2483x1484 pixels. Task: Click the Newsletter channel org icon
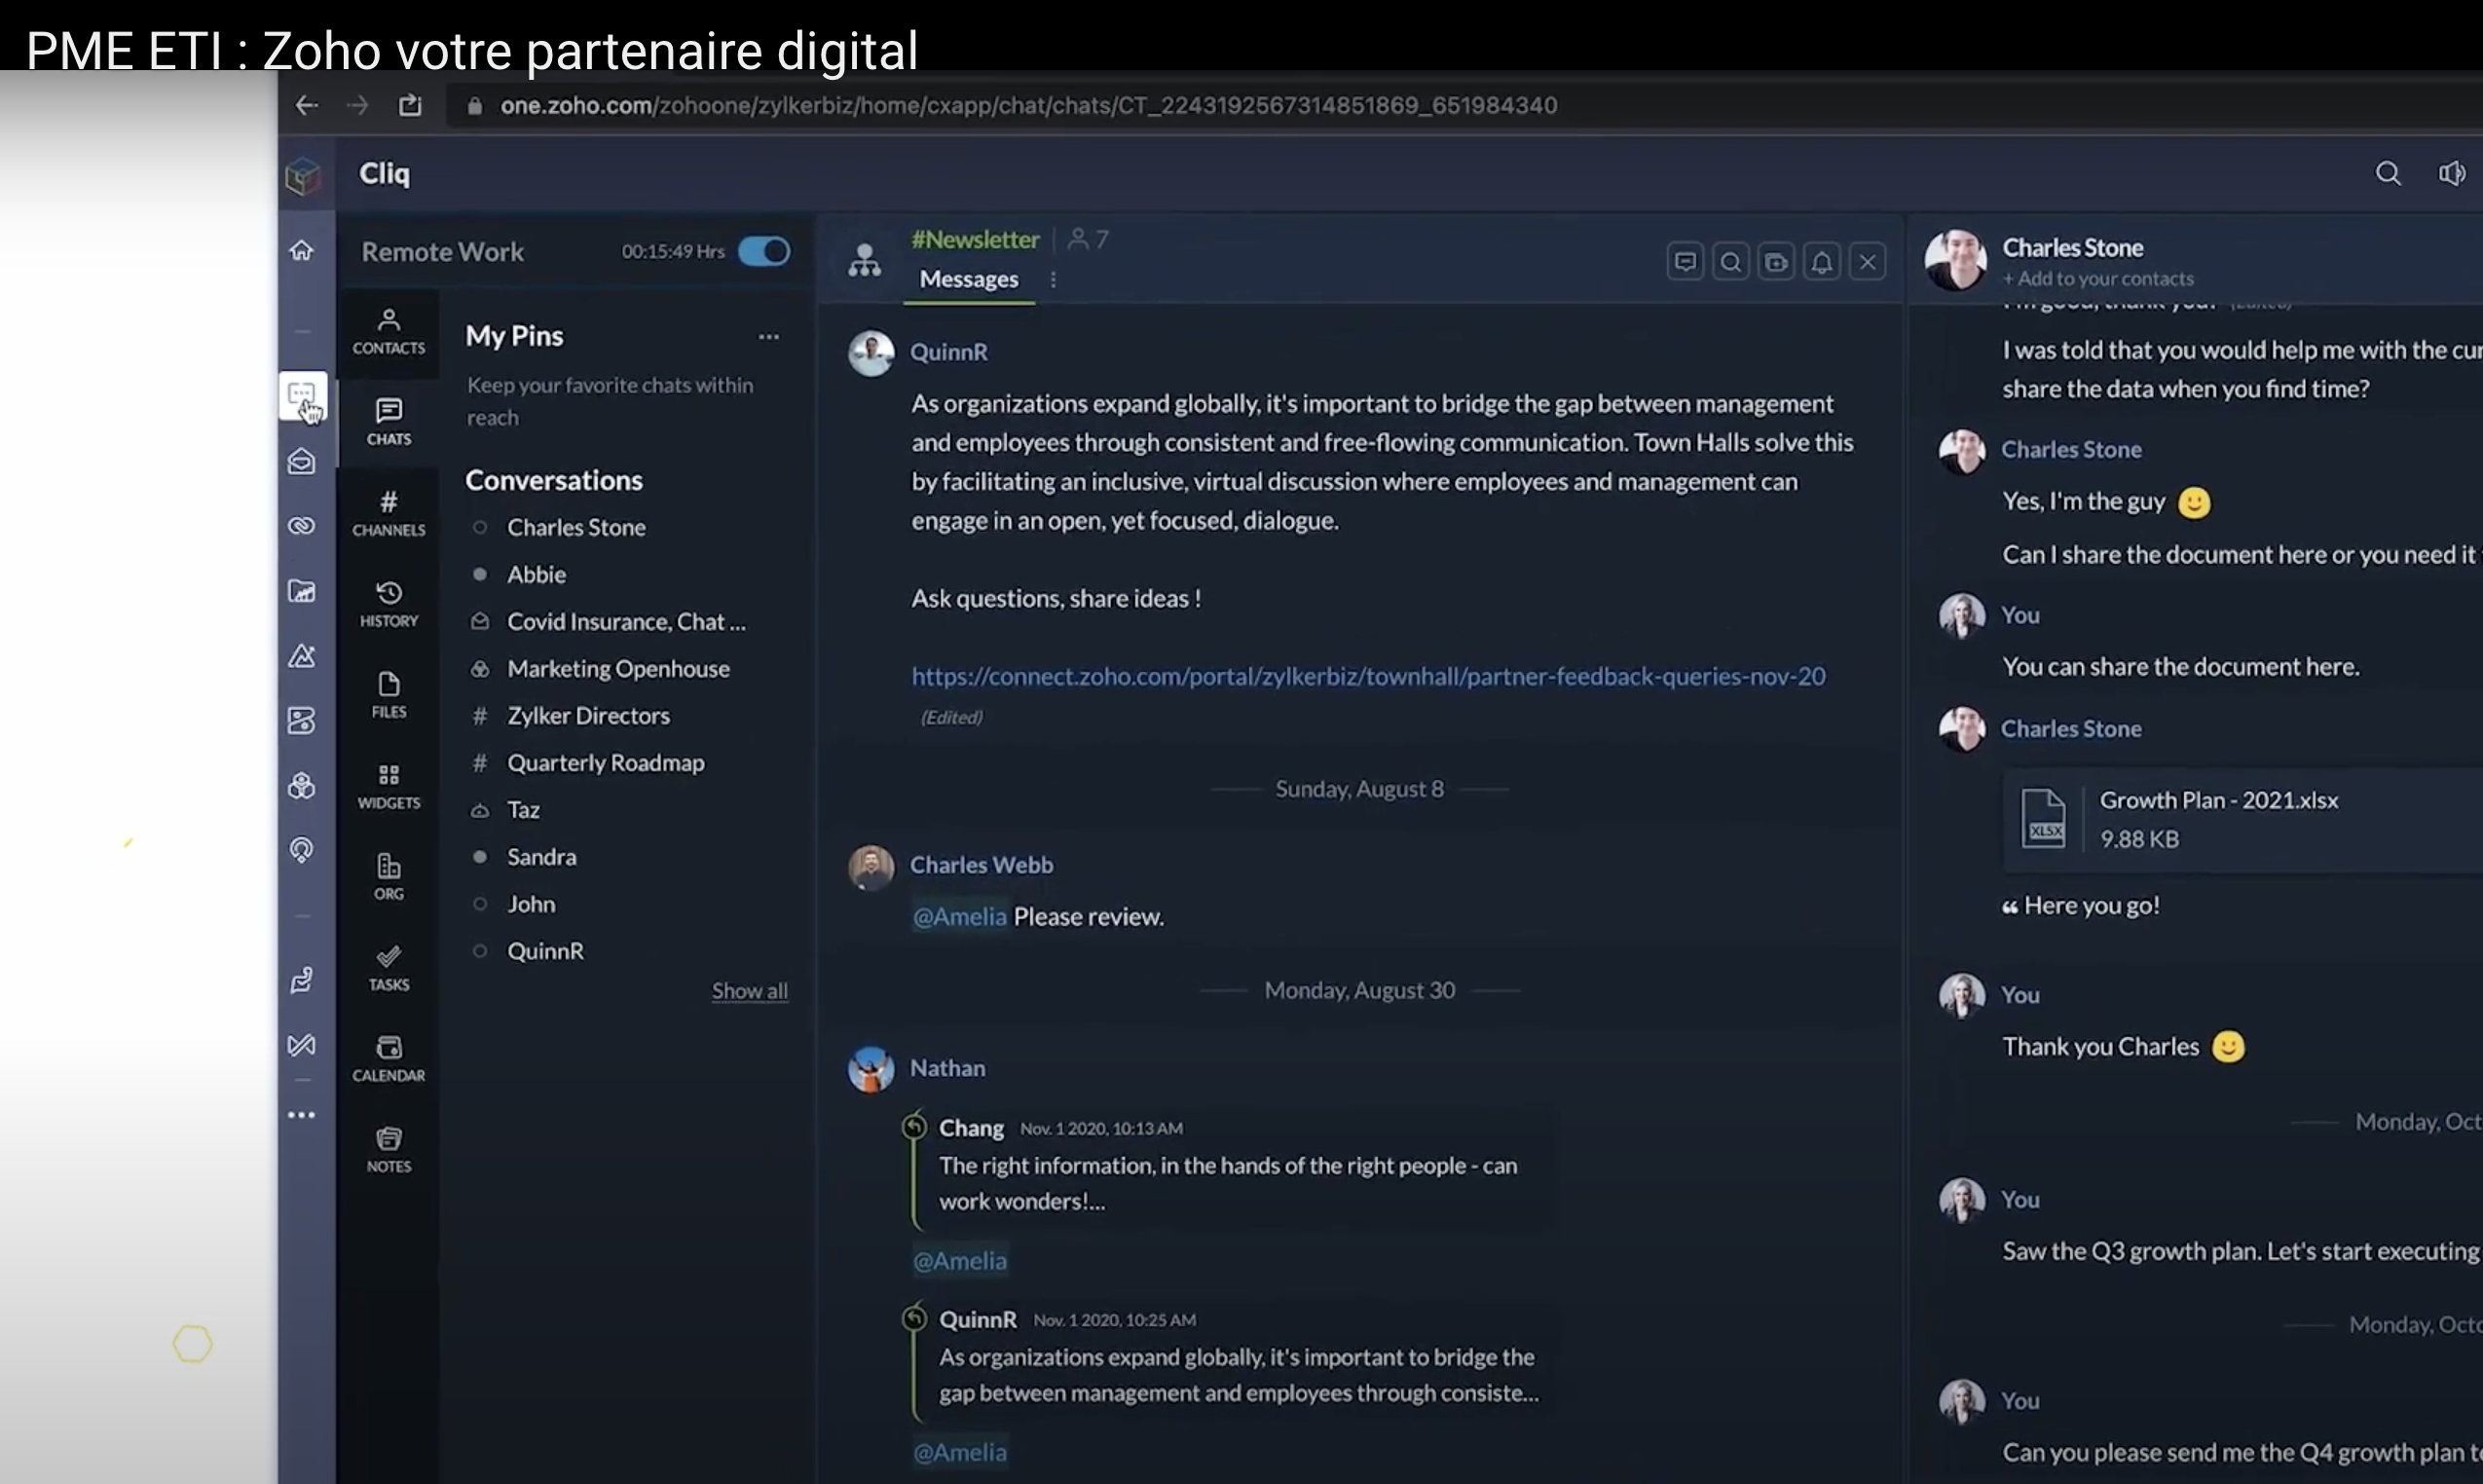[865, 261]
